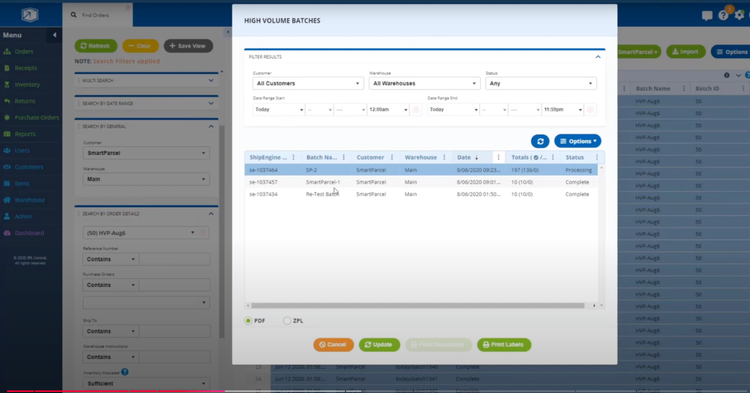Screen dimensions: 750x393
Task: Click the Refresh button in search panel
Action: 96,46
